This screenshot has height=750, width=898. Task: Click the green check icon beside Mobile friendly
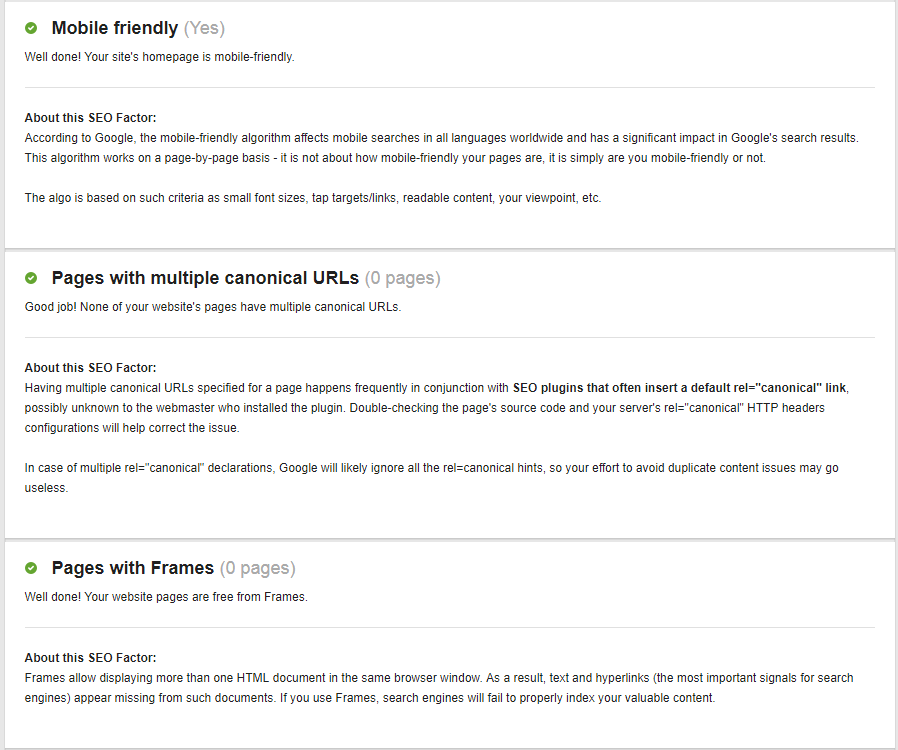[31, 28]
